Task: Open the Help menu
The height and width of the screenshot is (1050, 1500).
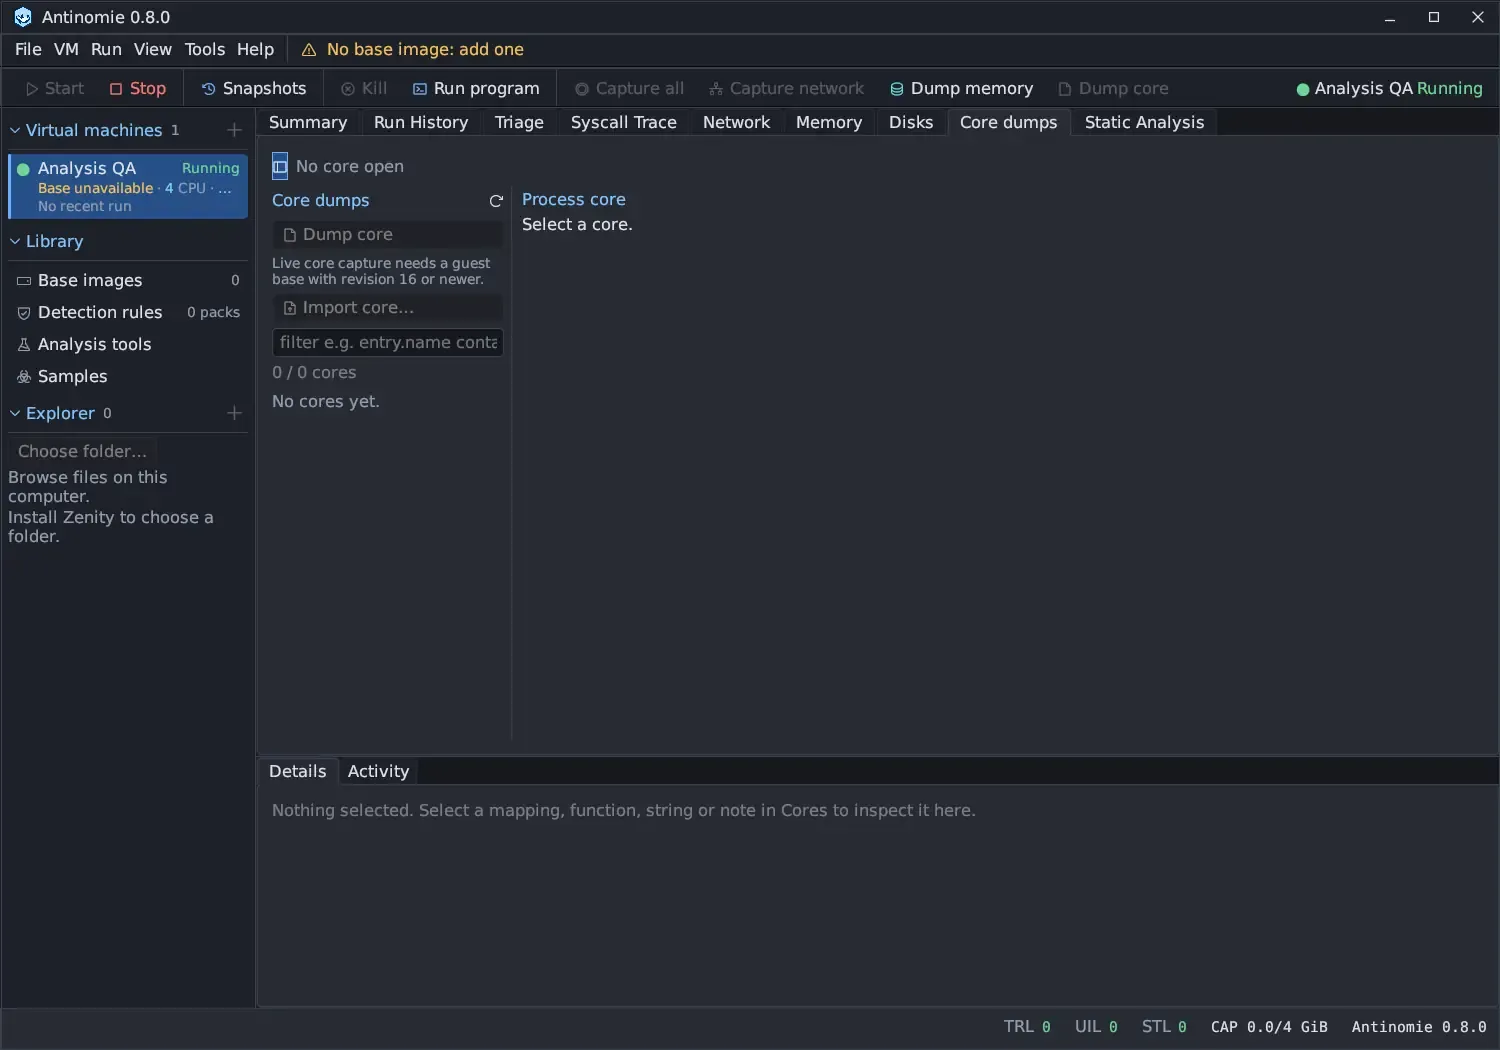Action: pos(255,49)
